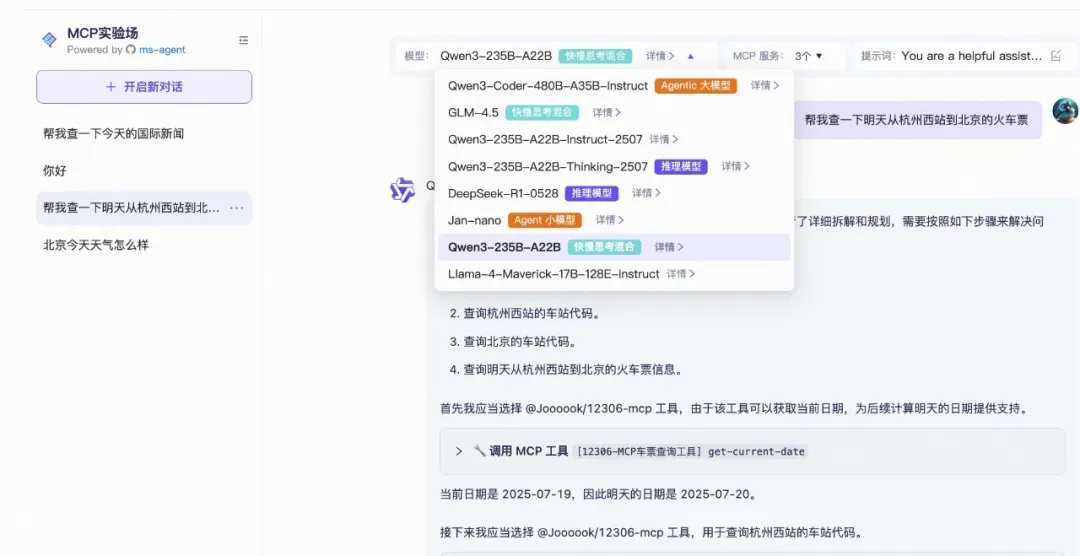Collapse sidebar with the list toggle icon
This screenshot has height=556, width=1080.
[x=243, y=40]
